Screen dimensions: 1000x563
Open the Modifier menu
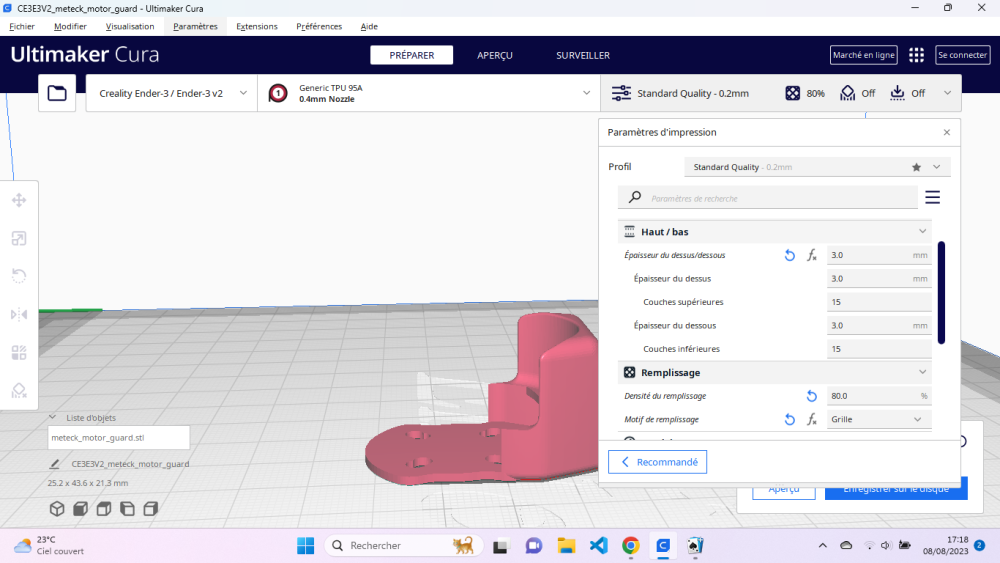[x=70, y=26]
